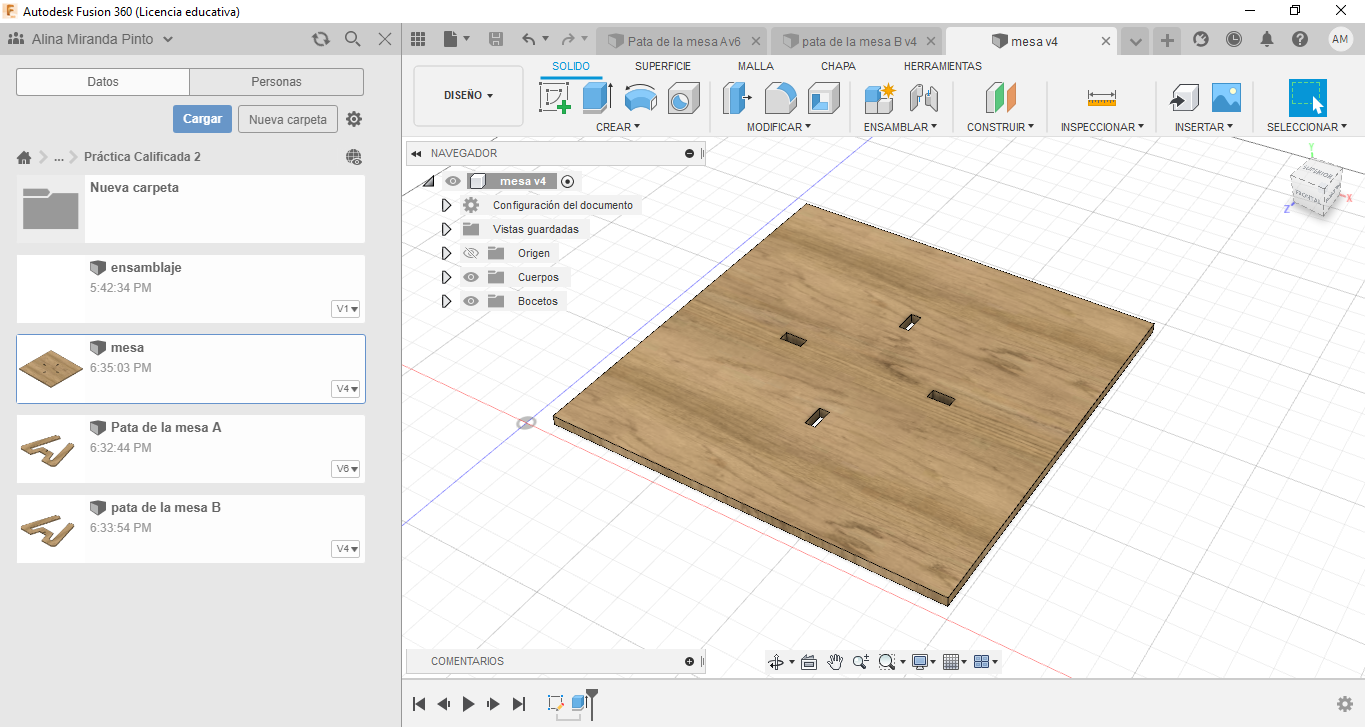Open the notifications bell

pos(1267,40)
